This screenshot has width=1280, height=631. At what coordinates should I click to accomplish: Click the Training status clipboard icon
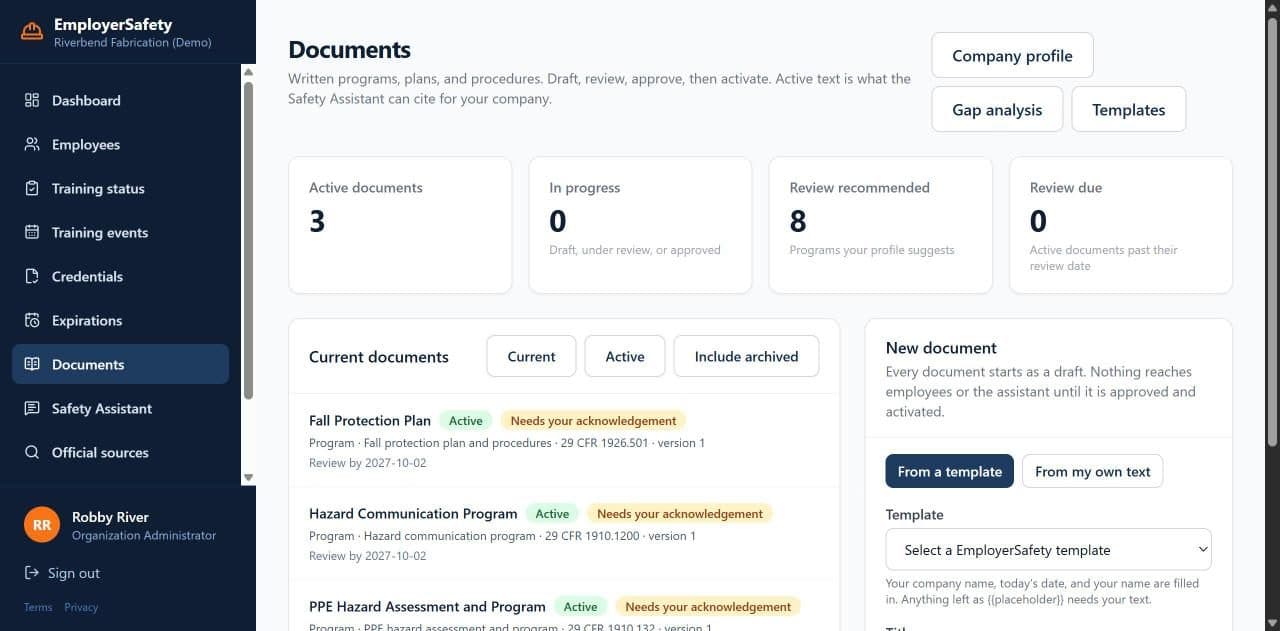(x=32, y=188)
